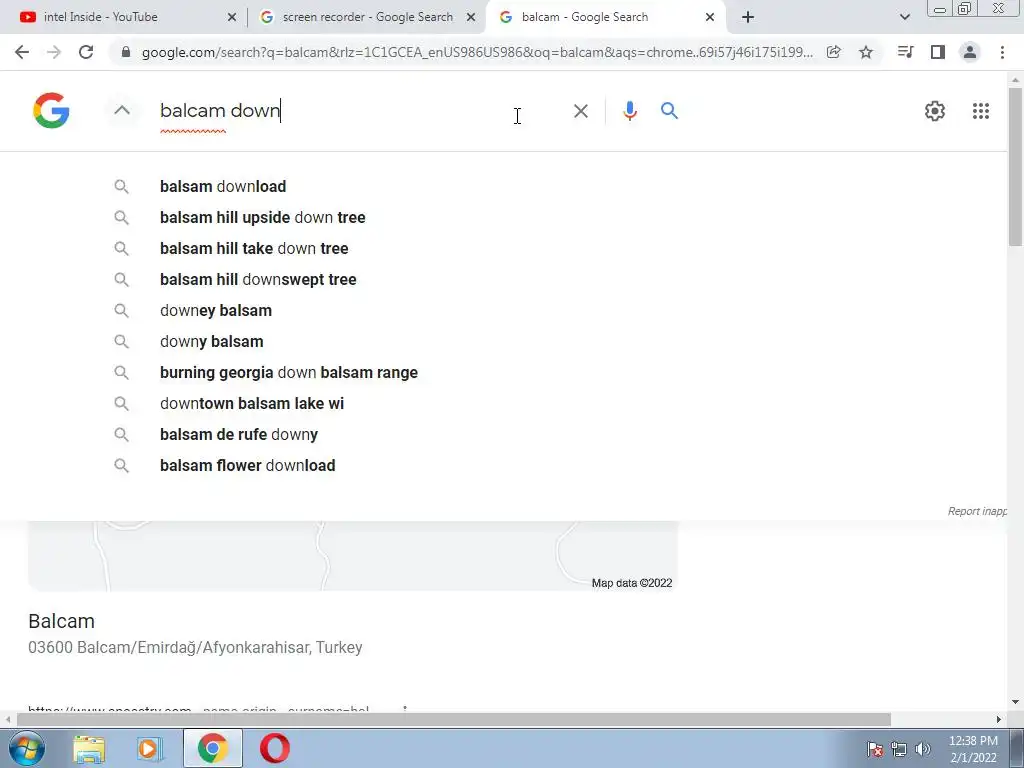Screen dimensions: 1024x768
Task: Click the Chrome taskbar icon
Action: (x=212, y=748)
